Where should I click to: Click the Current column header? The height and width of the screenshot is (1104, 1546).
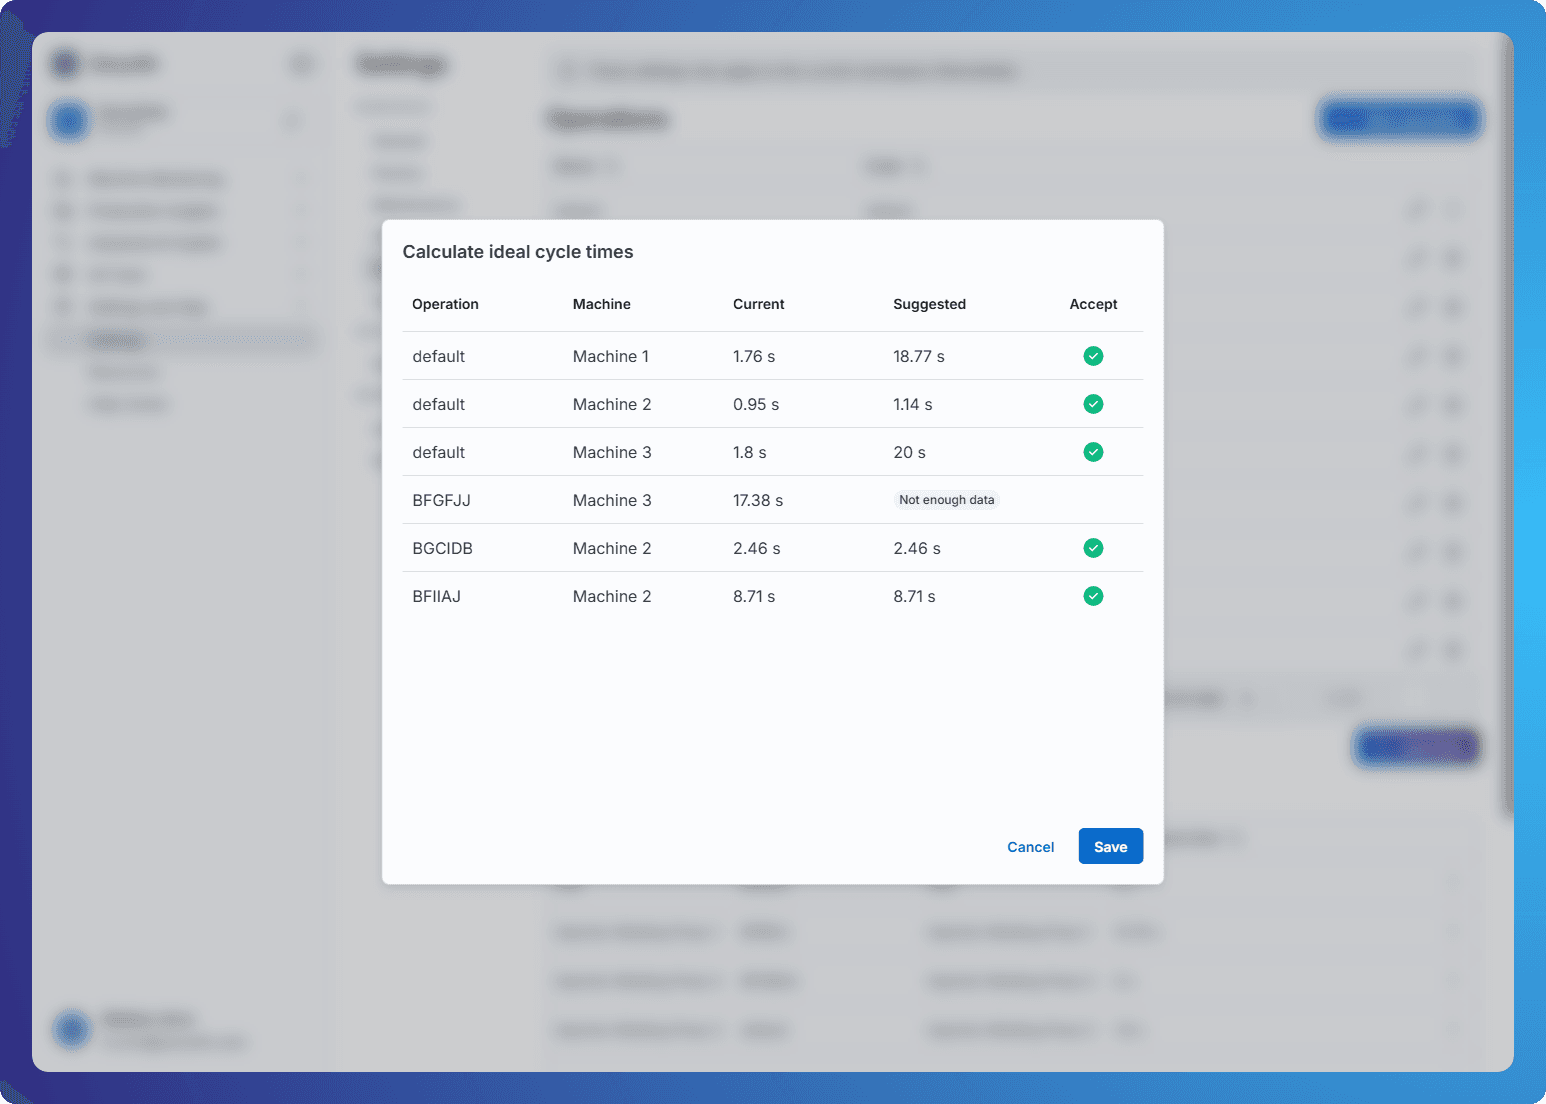[758, 304]
